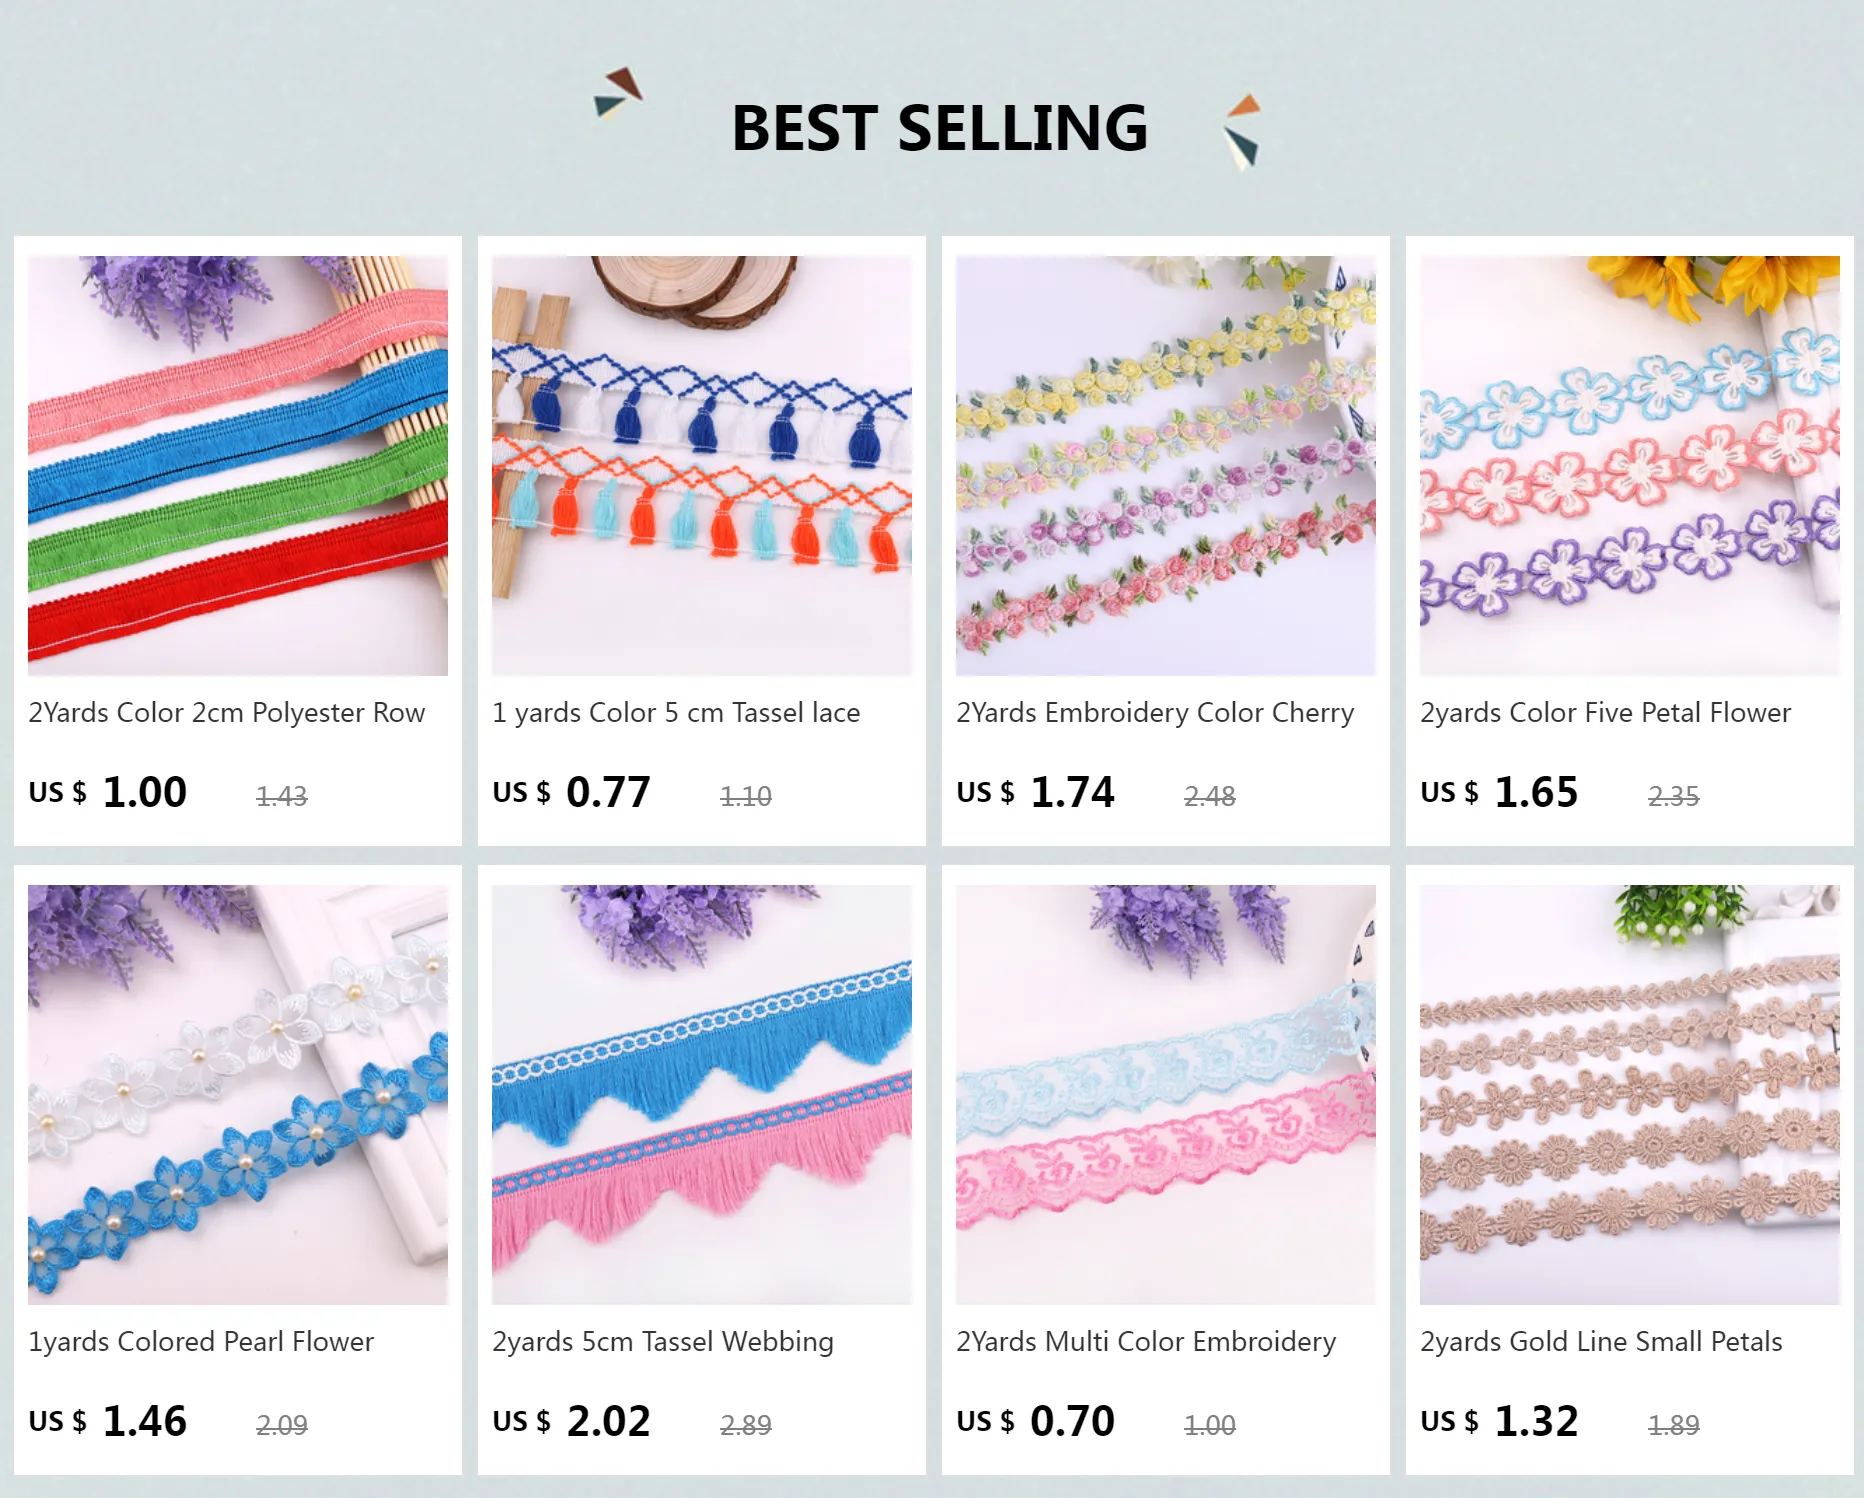View the Multi Color Embroidery lace image
The width and height of the screenshot is (1864, 1498).
[1166, 1094]
